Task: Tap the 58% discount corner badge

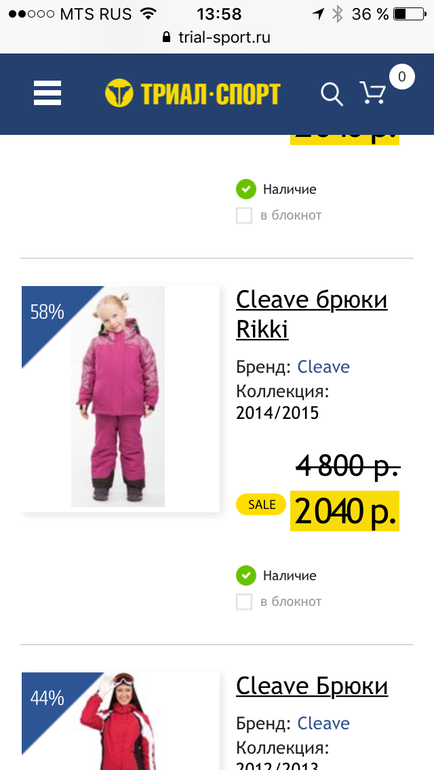Action: (47, 312)
